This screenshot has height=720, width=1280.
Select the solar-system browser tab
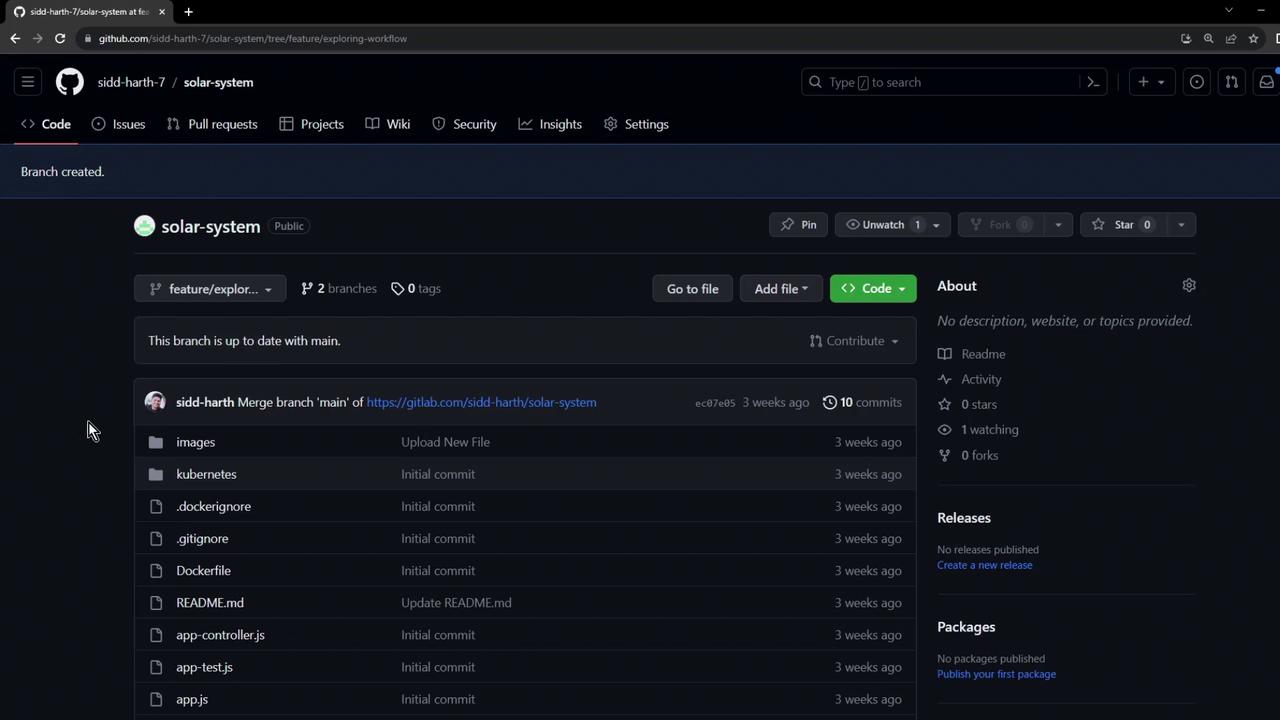pyautogui.click(x=88, y=12)
